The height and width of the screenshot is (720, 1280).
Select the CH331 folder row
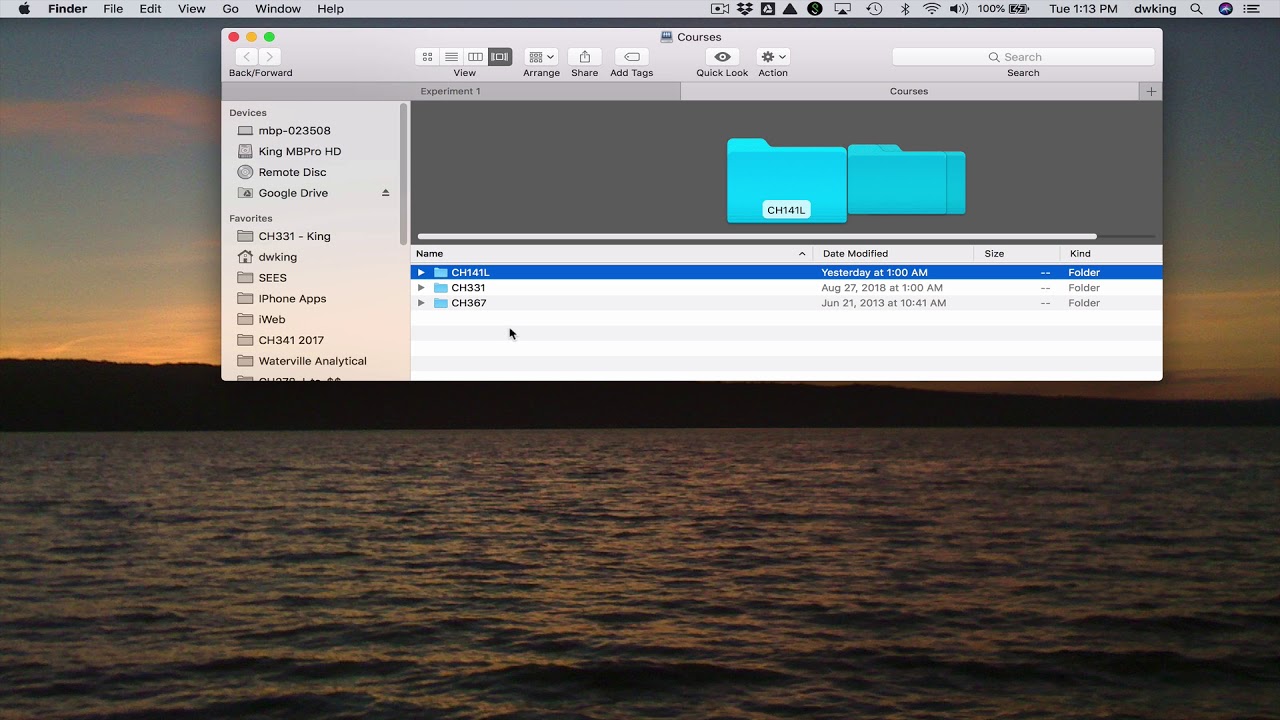[786, 288]
